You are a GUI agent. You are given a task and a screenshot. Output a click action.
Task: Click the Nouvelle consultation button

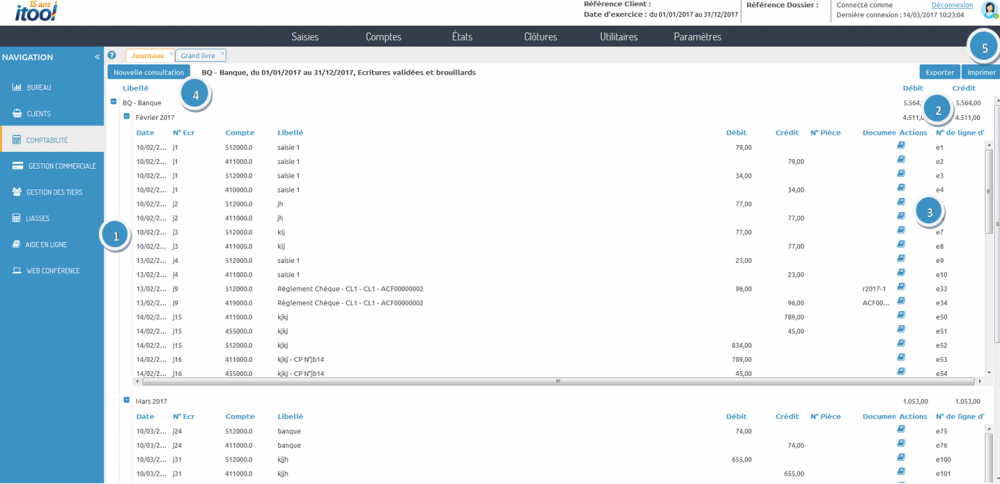pyautogui.click(x=149, y=73)
